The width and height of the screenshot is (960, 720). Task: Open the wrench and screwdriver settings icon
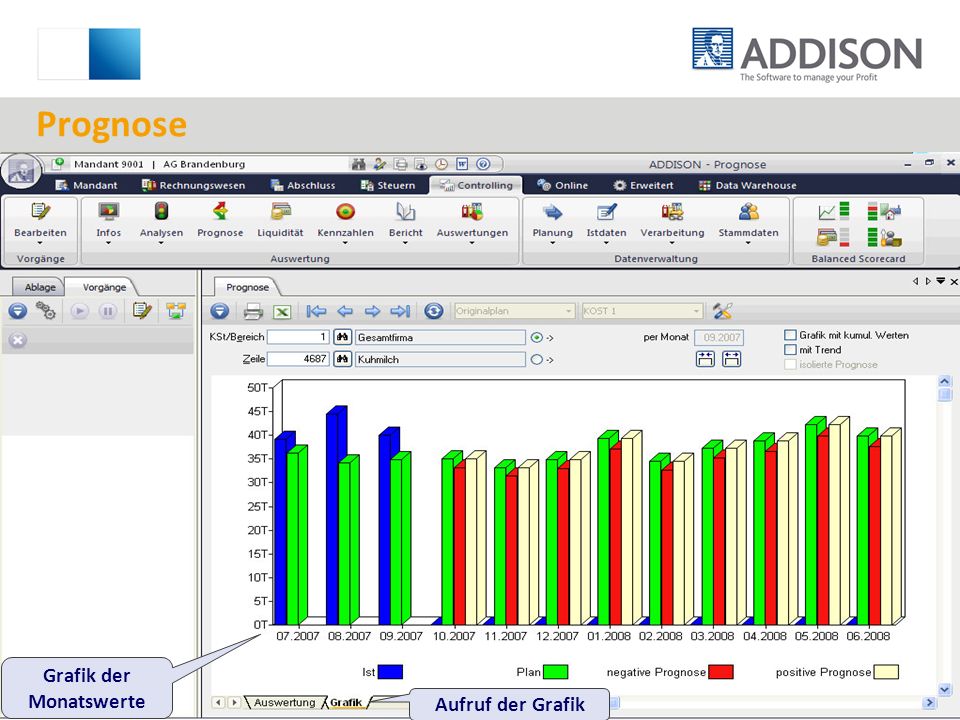pyautogui.click(x=722, y=311)
